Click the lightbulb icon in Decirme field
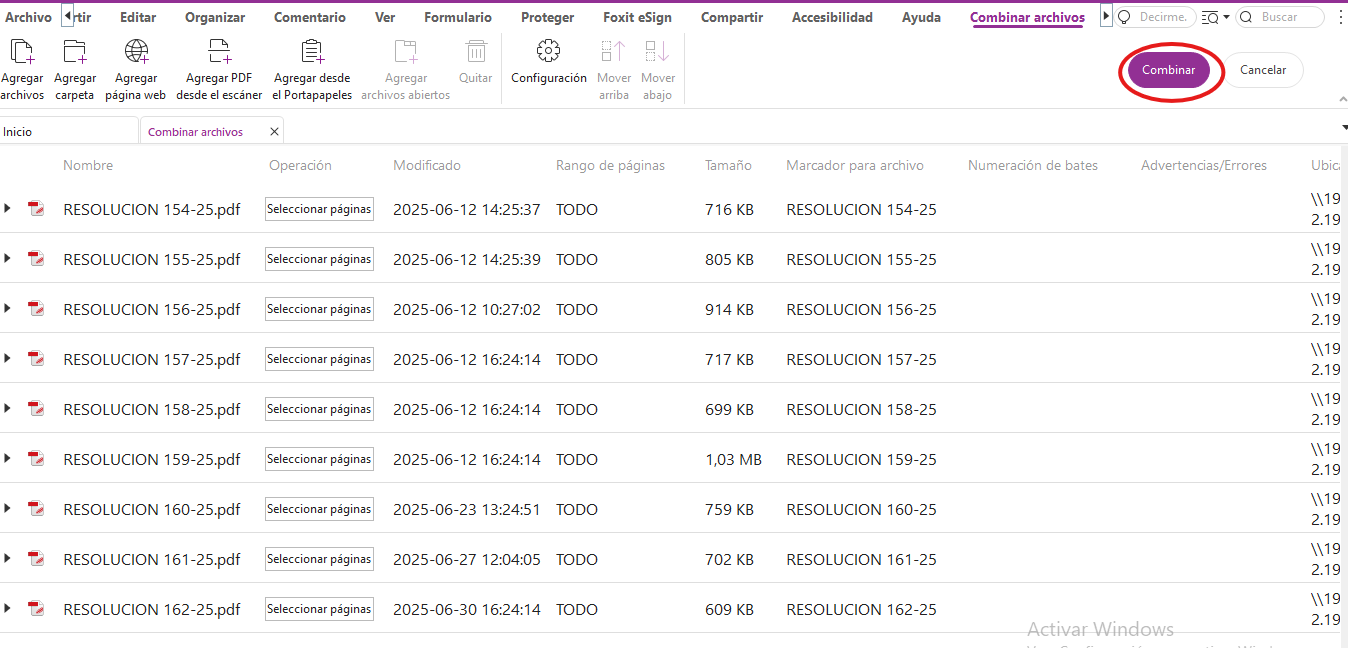This screenshot has height=648, width=1348. tap(1125, 17)
